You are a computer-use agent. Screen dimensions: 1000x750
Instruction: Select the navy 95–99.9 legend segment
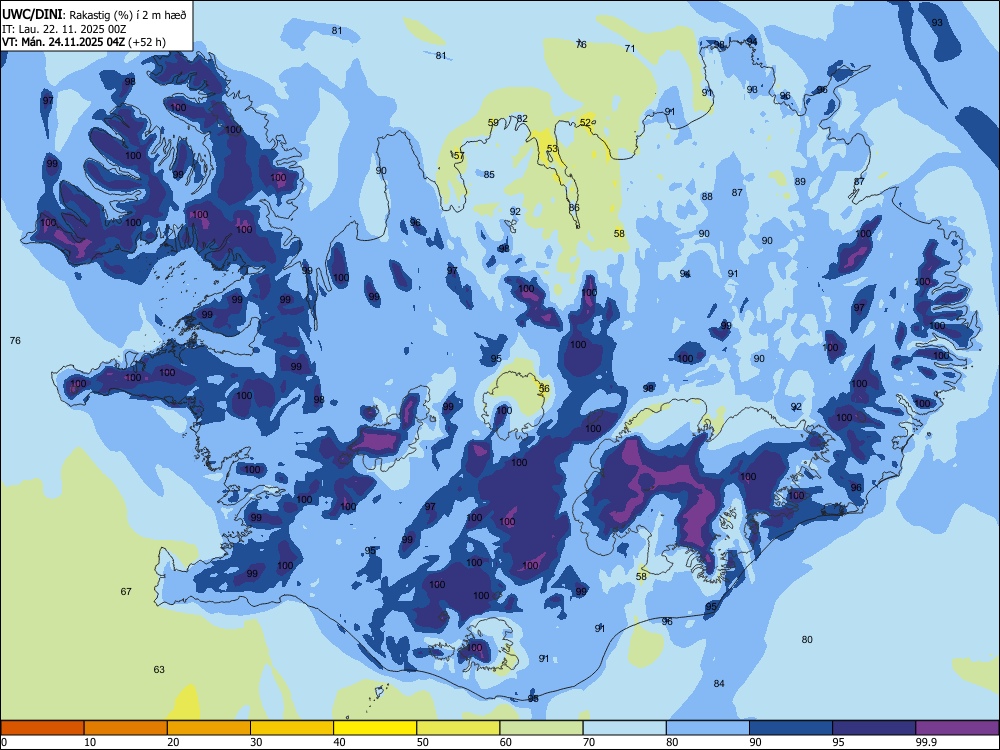point(874,728)
